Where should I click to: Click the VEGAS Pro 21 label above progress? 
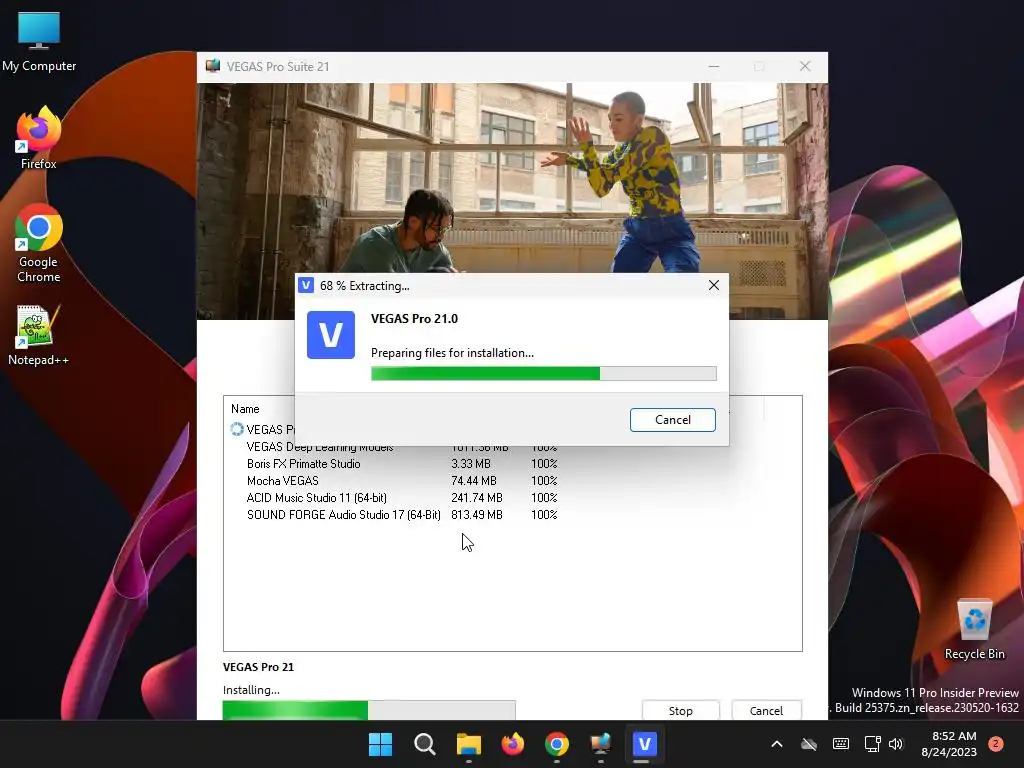[x=258, y=667]
